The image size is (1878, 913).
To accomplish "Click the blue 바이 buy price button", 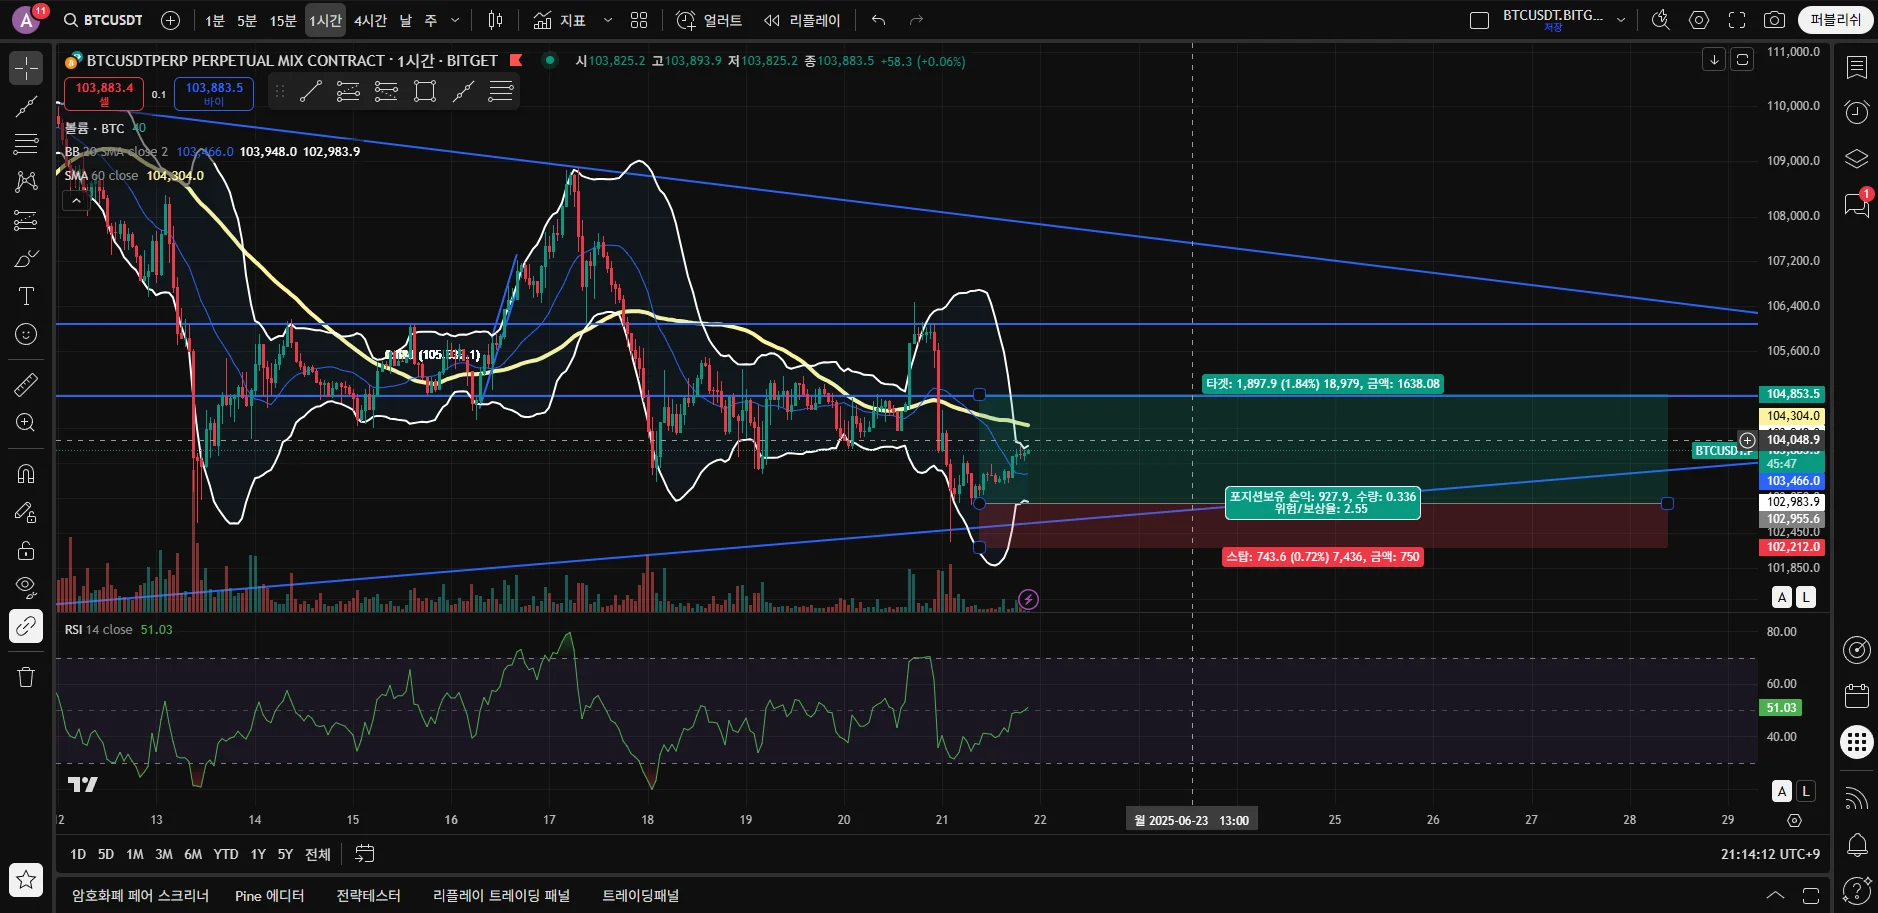I will tap(214, 94).
